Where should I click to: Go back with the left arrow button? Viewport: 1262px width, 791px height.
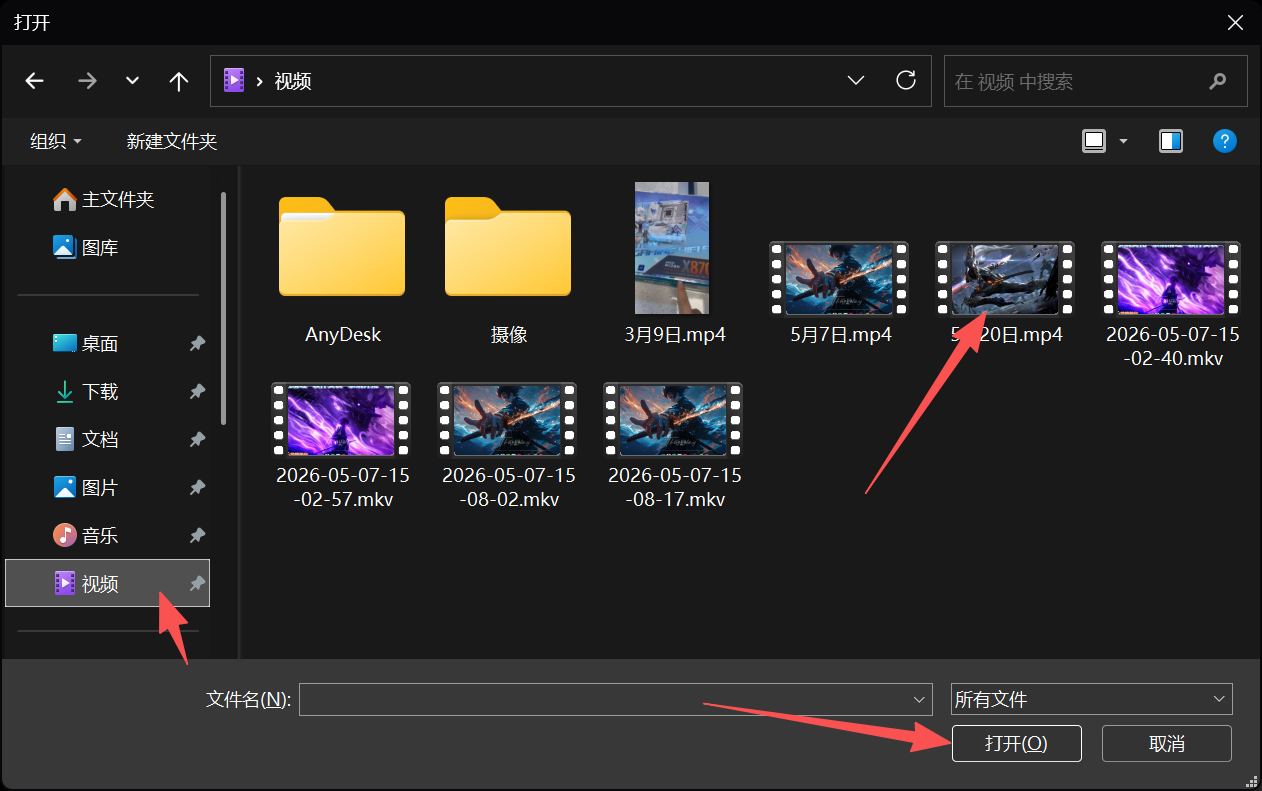[x=35, y=82]
